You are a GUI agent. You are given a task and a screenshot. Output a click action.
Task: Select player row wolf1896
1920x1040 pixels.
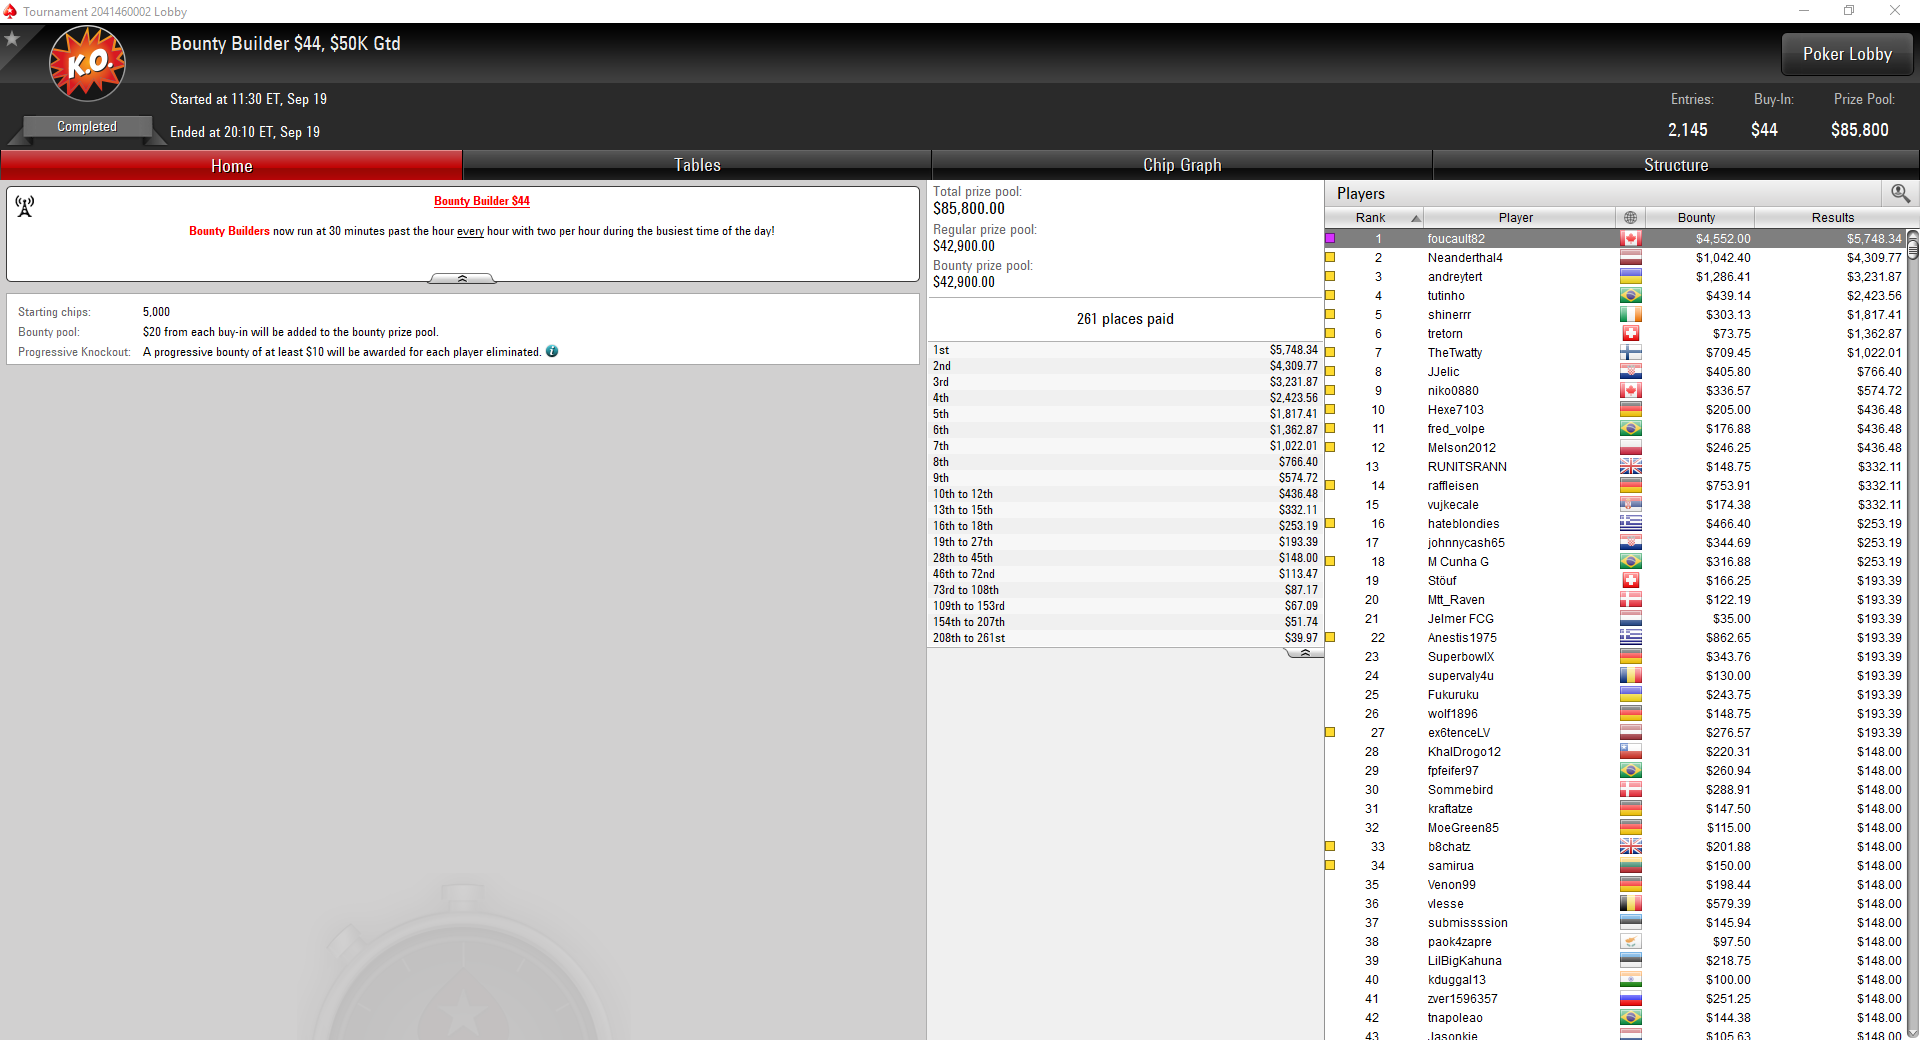(1615, 713)
